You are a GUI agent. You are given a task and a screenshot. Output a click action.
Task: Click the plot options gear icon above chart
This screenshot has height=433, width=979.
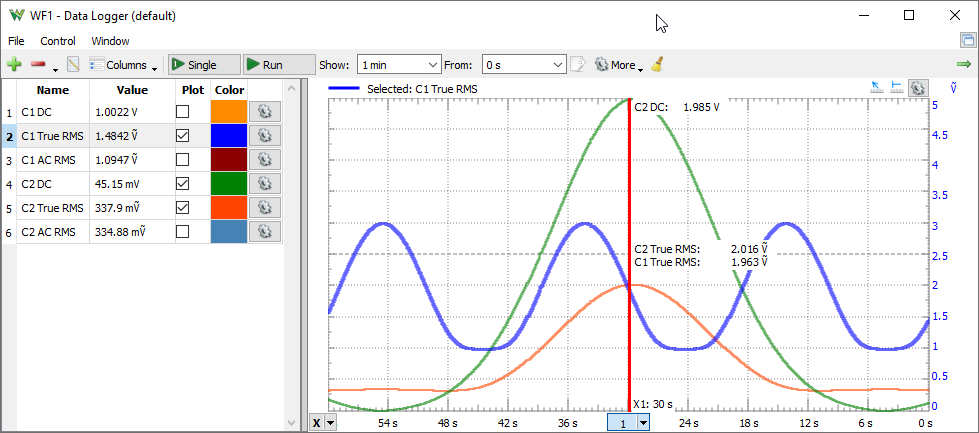click(917, 89)
